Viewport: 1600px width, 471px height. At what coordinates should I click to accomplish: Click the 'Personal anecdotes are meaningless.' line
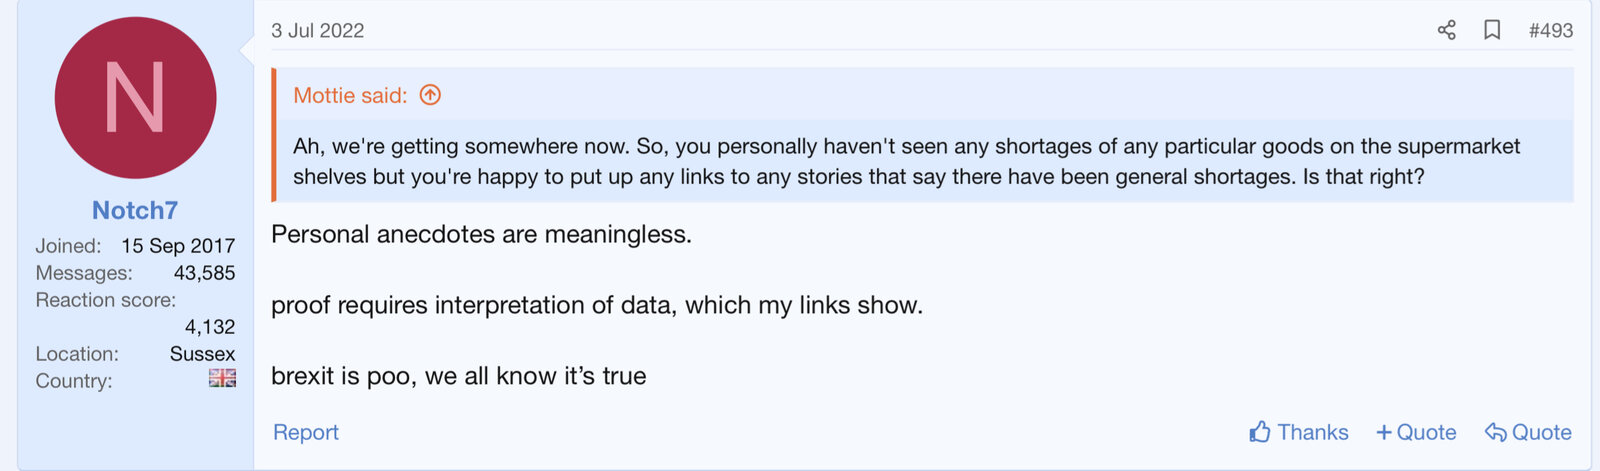click(x=481, y=234)
